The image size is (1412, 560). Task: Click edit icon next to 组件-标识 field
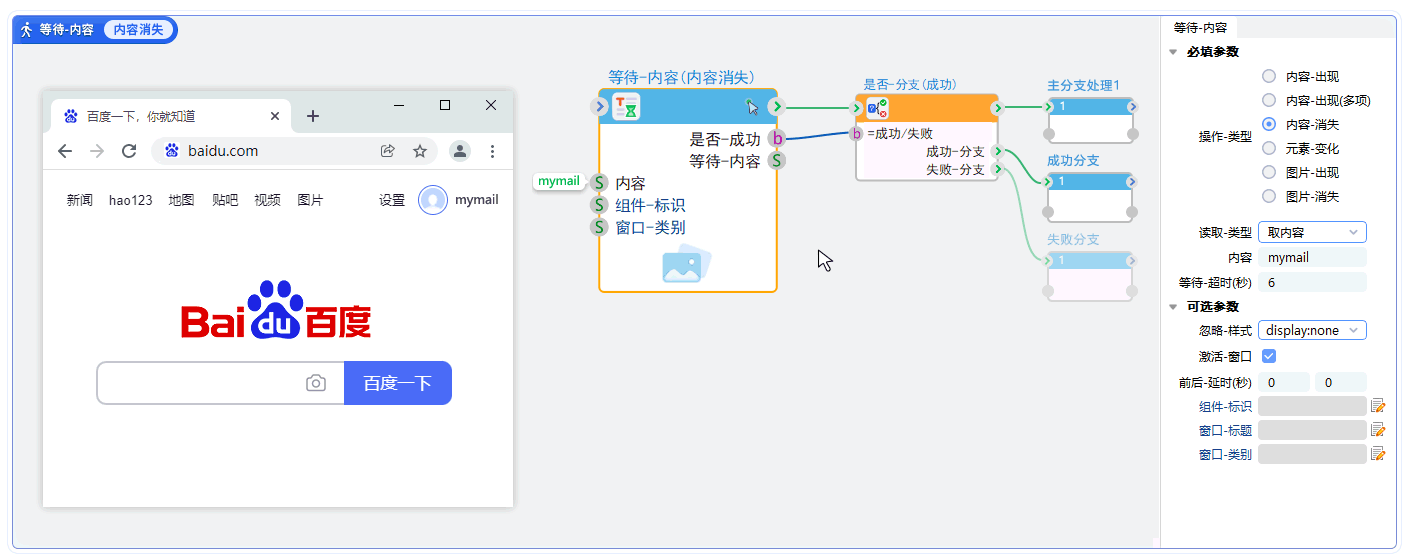tap(1378, 406)
